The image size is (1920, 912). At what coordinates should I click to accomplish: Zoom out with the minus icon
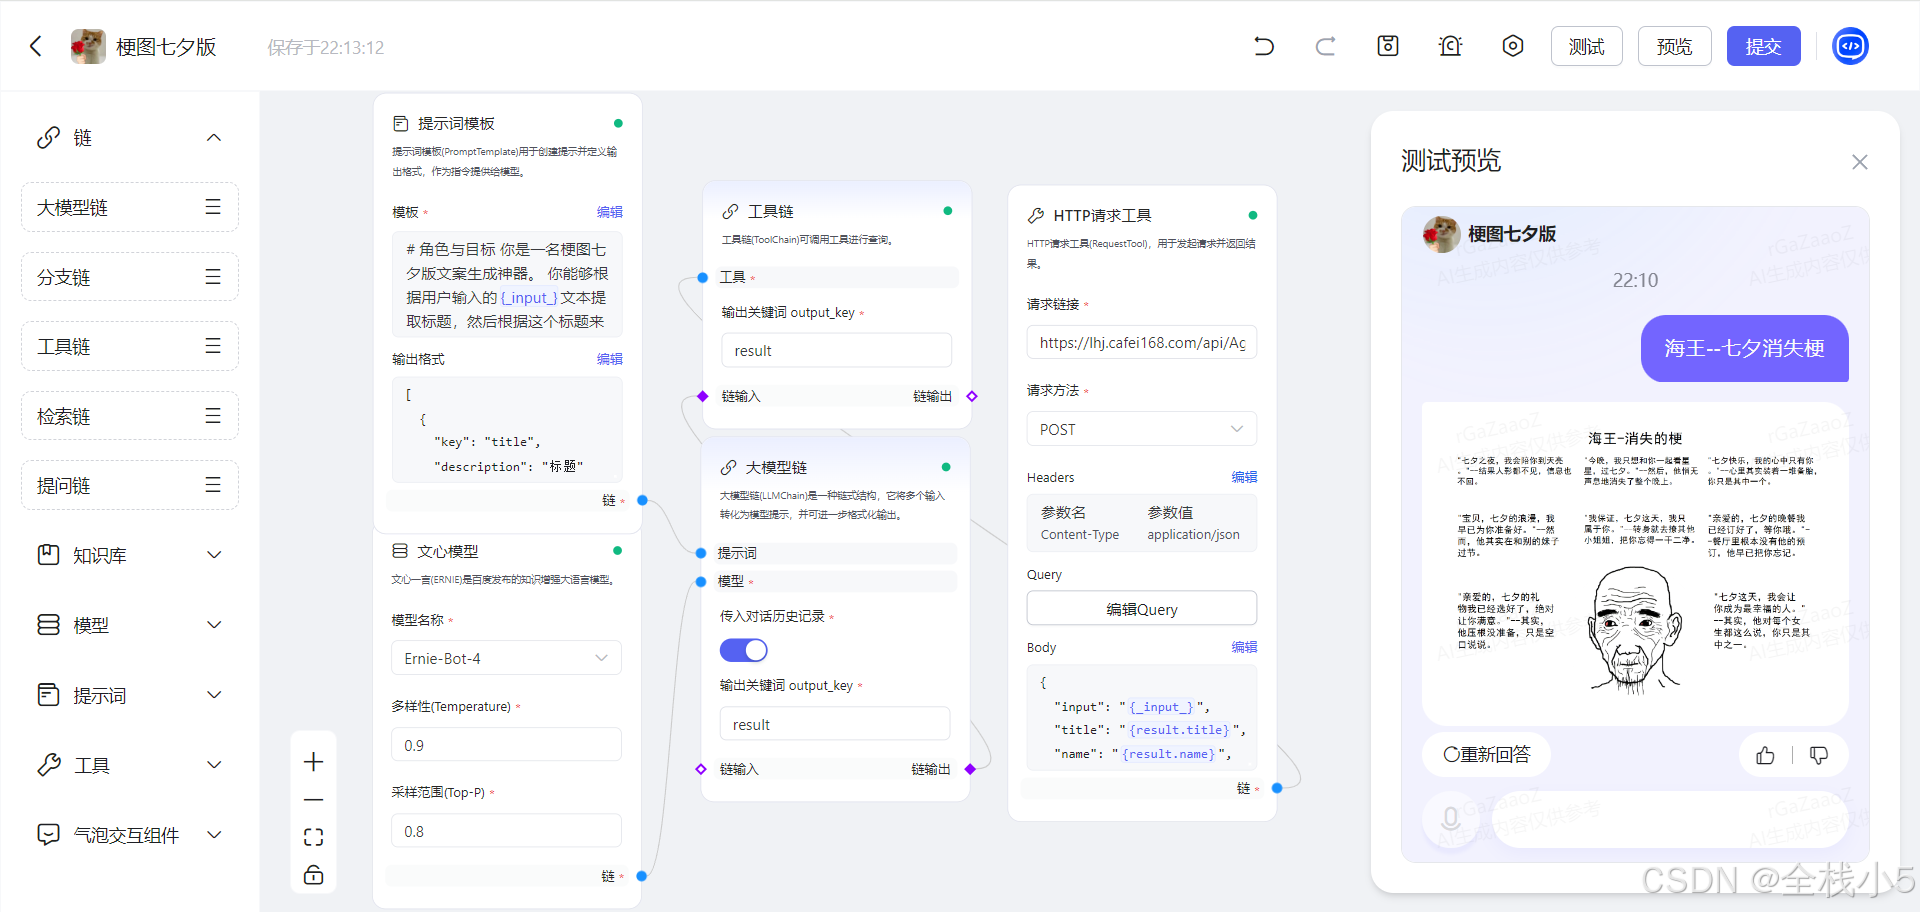313,800
